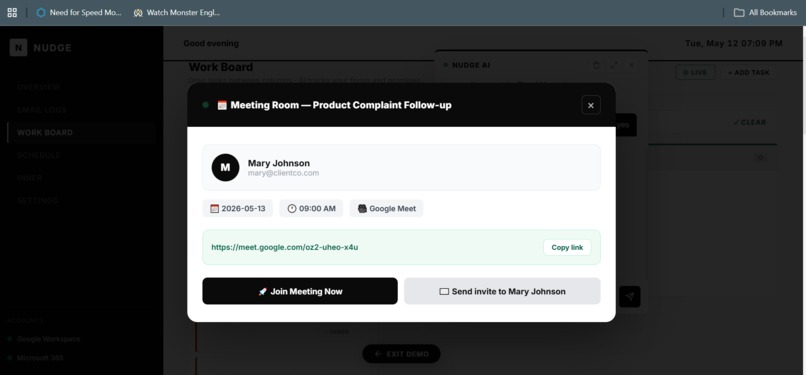This screenshot has height=375, width=806.
Task: Open Watch Monster English bookmark
Action: pyautogui.click(x=177, y=12)
